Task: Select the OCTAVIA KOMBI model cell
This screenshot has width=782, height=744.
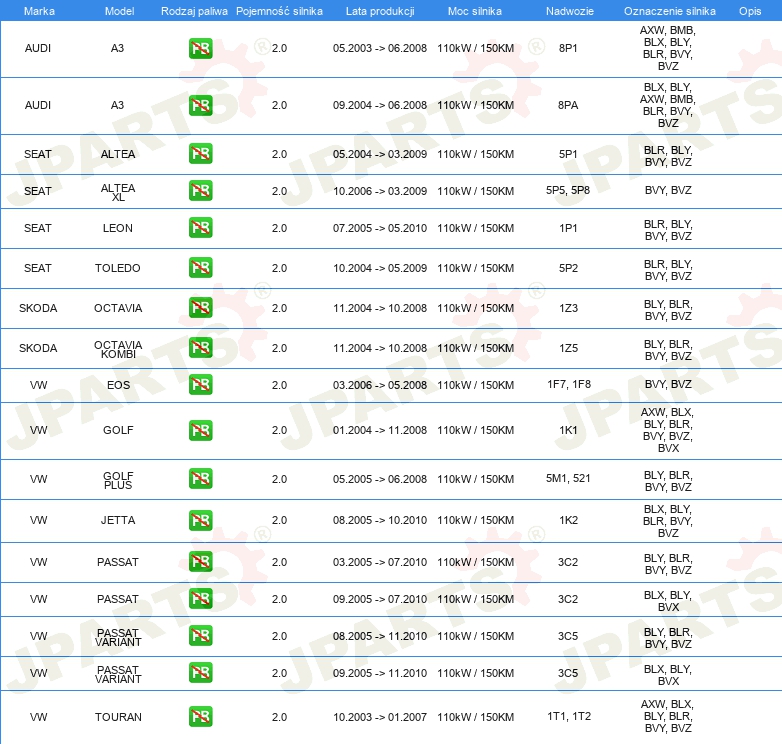Action: point(118,349)
